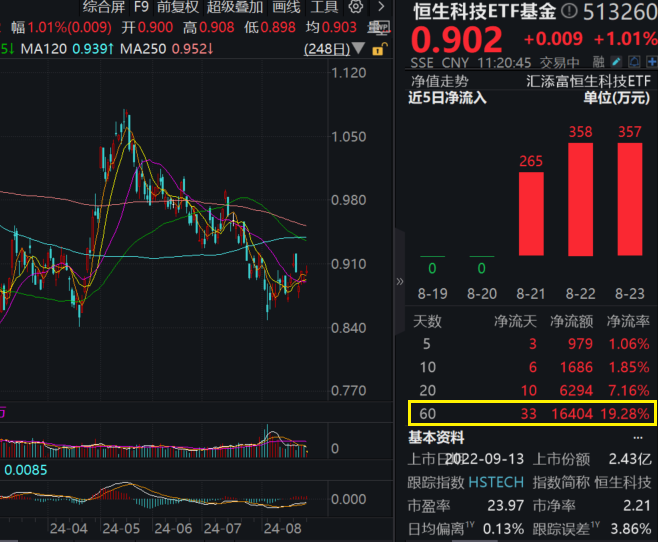Open 工具 tools menu
This screenshot has height=542, width=661.
point(324,6)
